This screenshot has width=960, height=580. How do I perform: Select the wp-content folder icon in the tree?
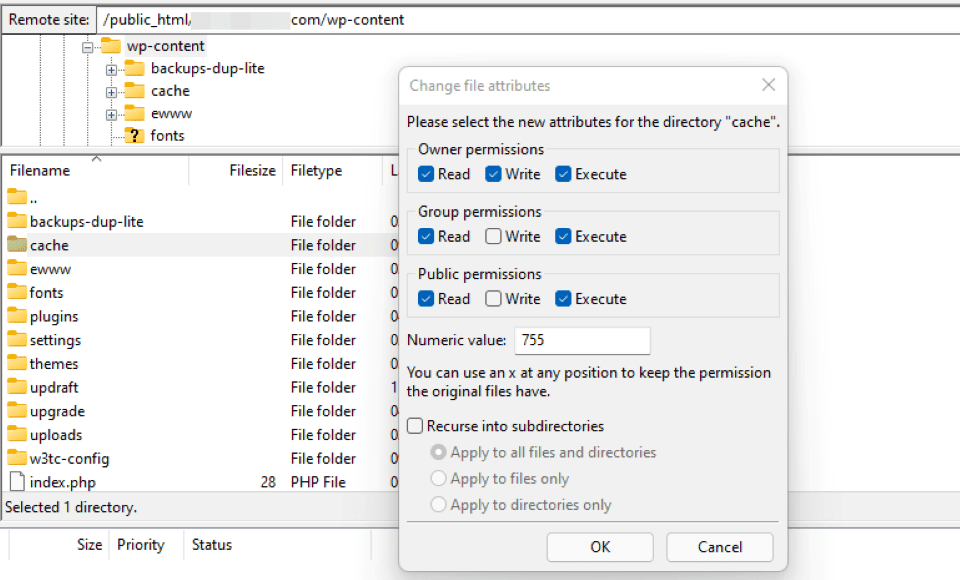pos(112,45)
